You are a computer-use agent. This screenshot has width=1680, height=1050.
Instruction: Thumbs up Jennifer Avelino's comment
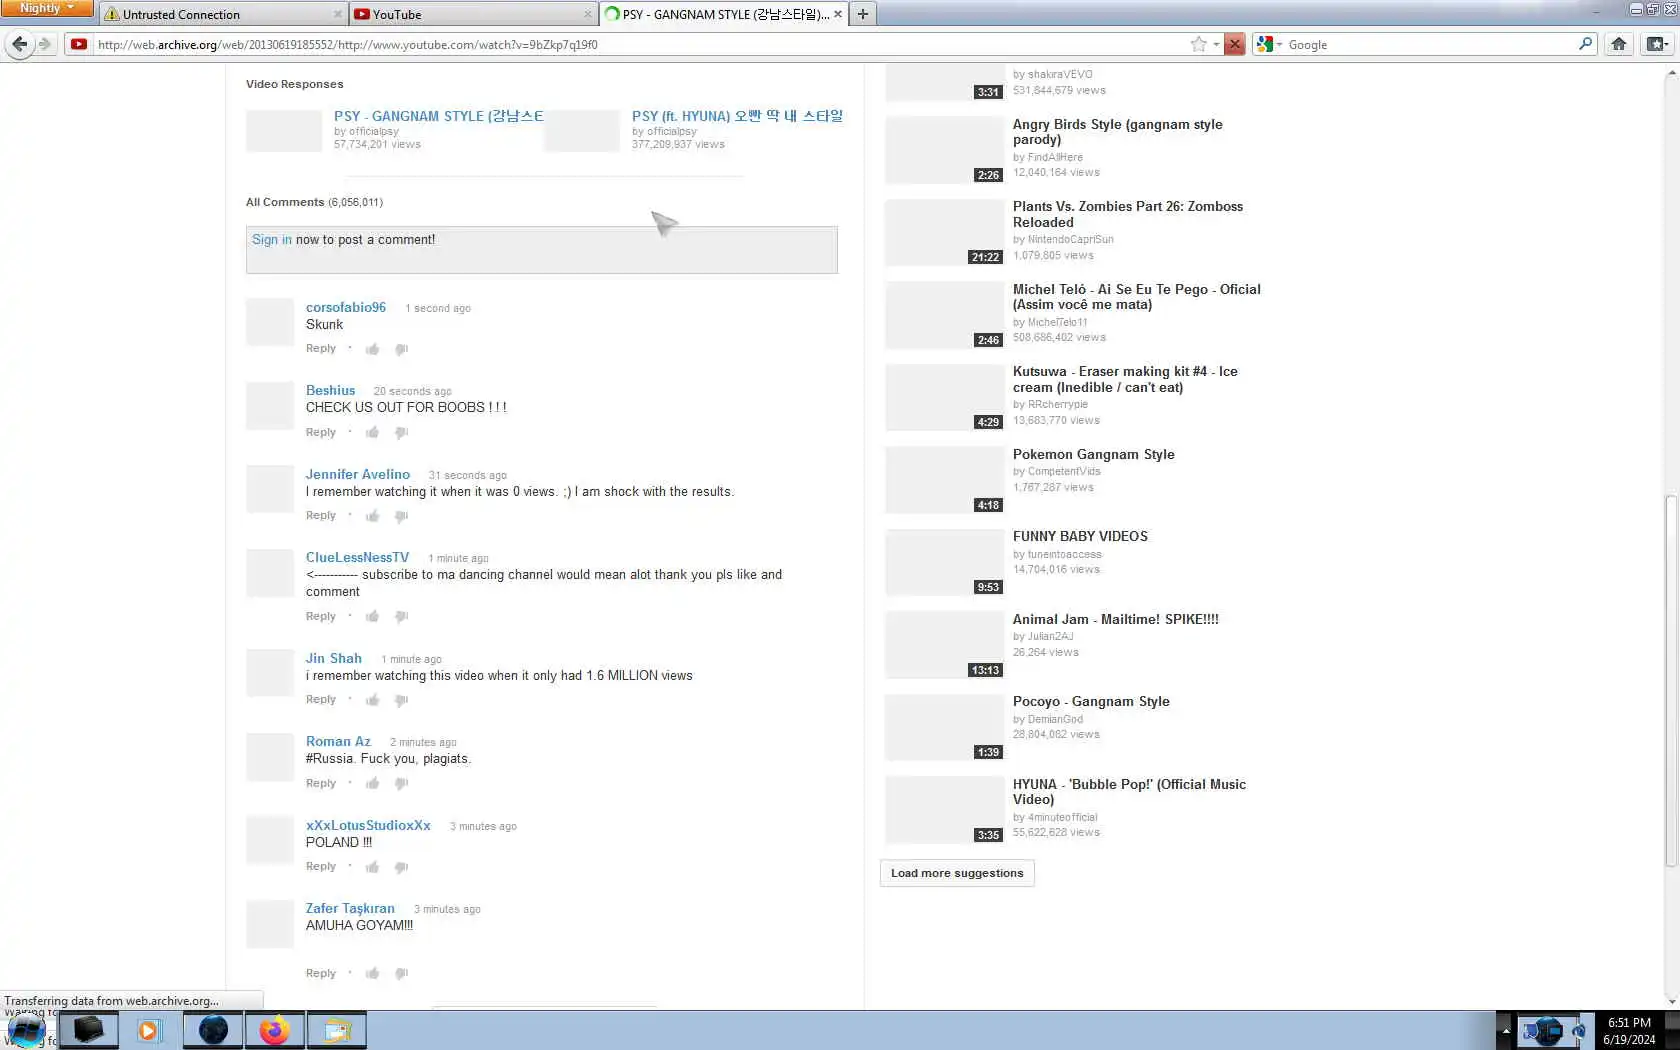click(x=372, y=516)
